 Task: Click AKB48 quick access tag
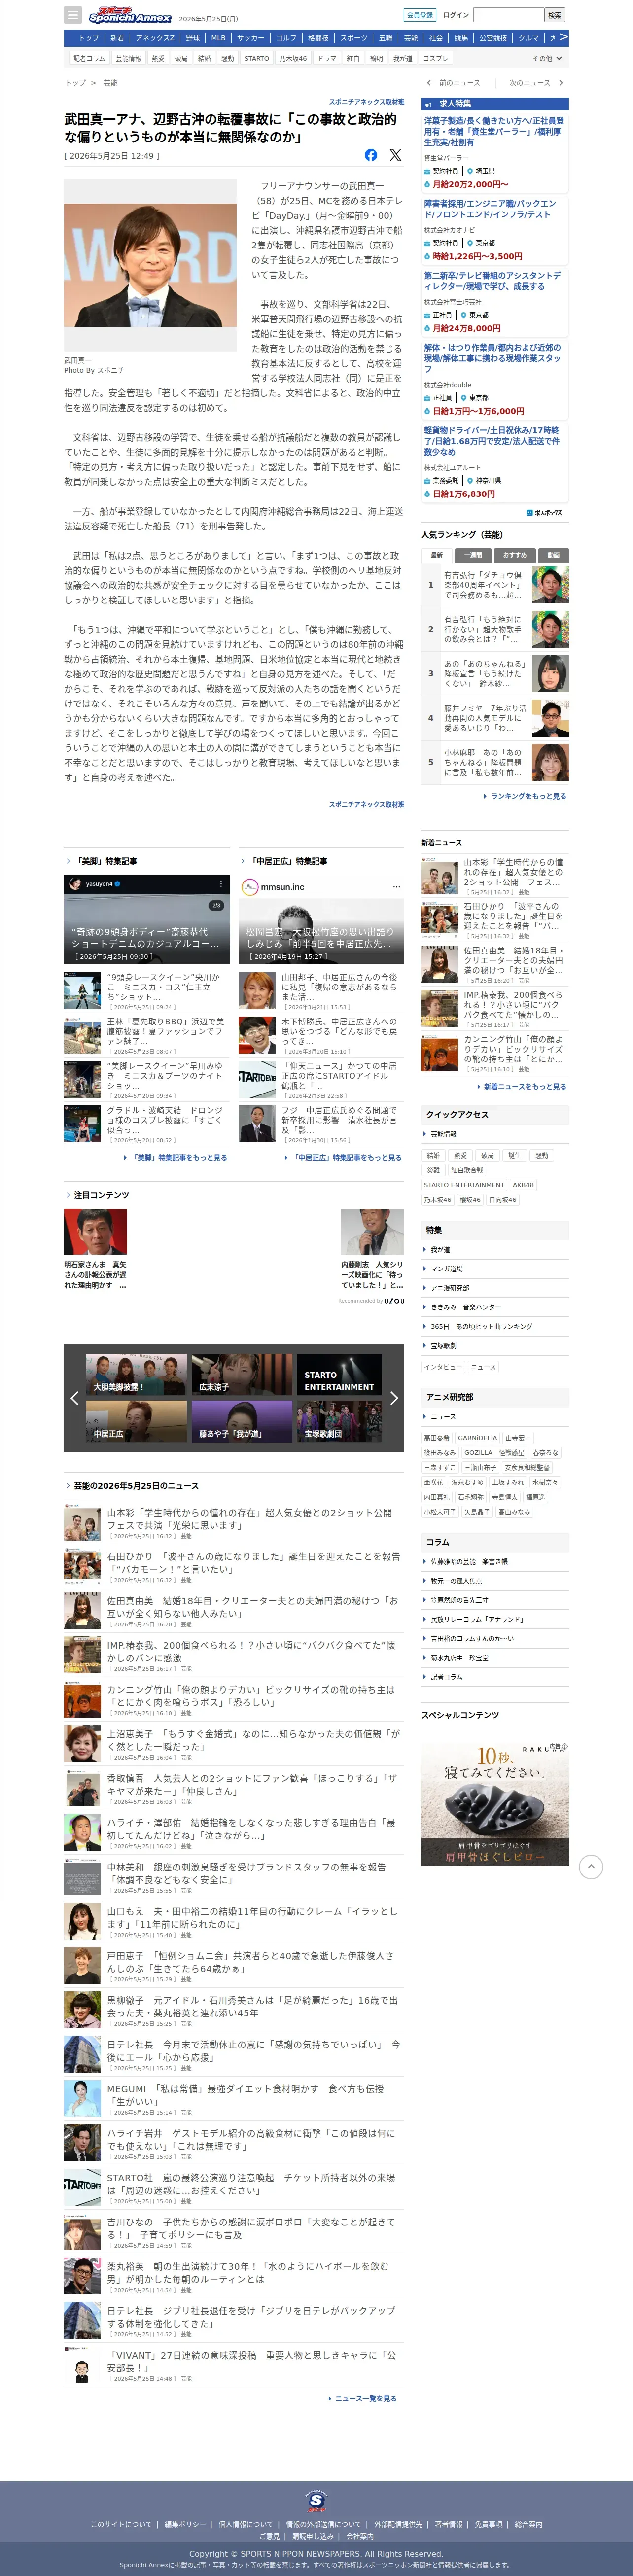[523, 1184]
